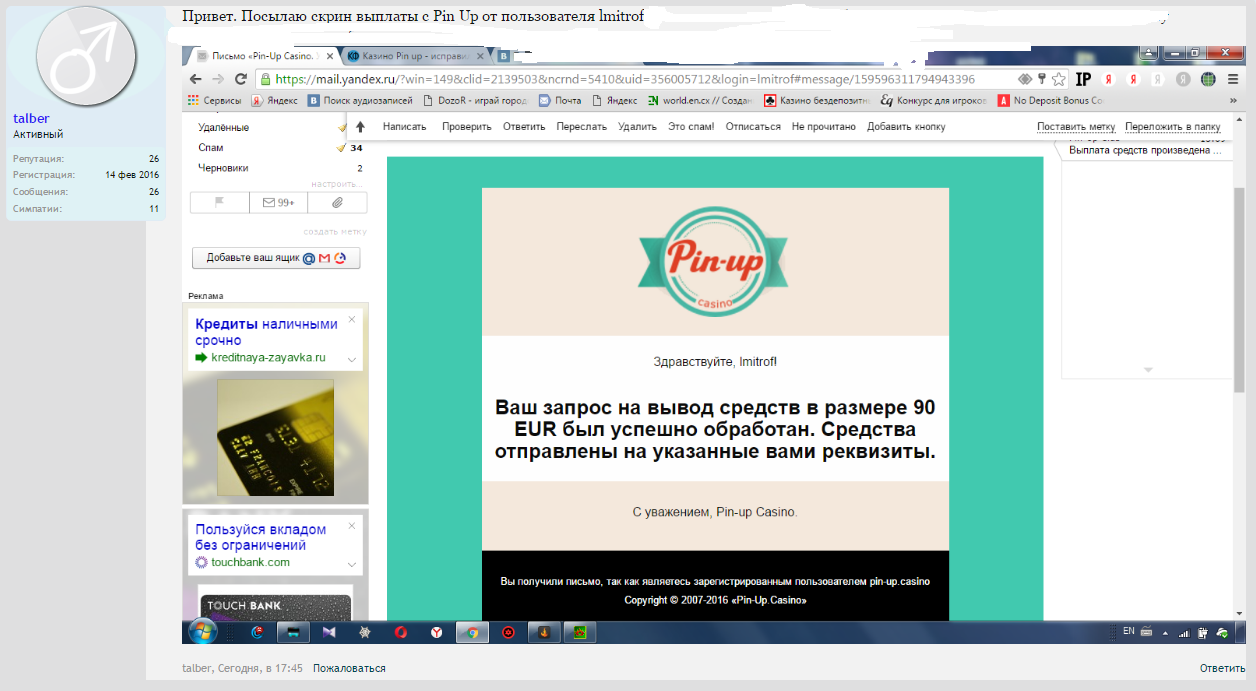Click Добавить кнопку in the toolbar

click(906, 127)
